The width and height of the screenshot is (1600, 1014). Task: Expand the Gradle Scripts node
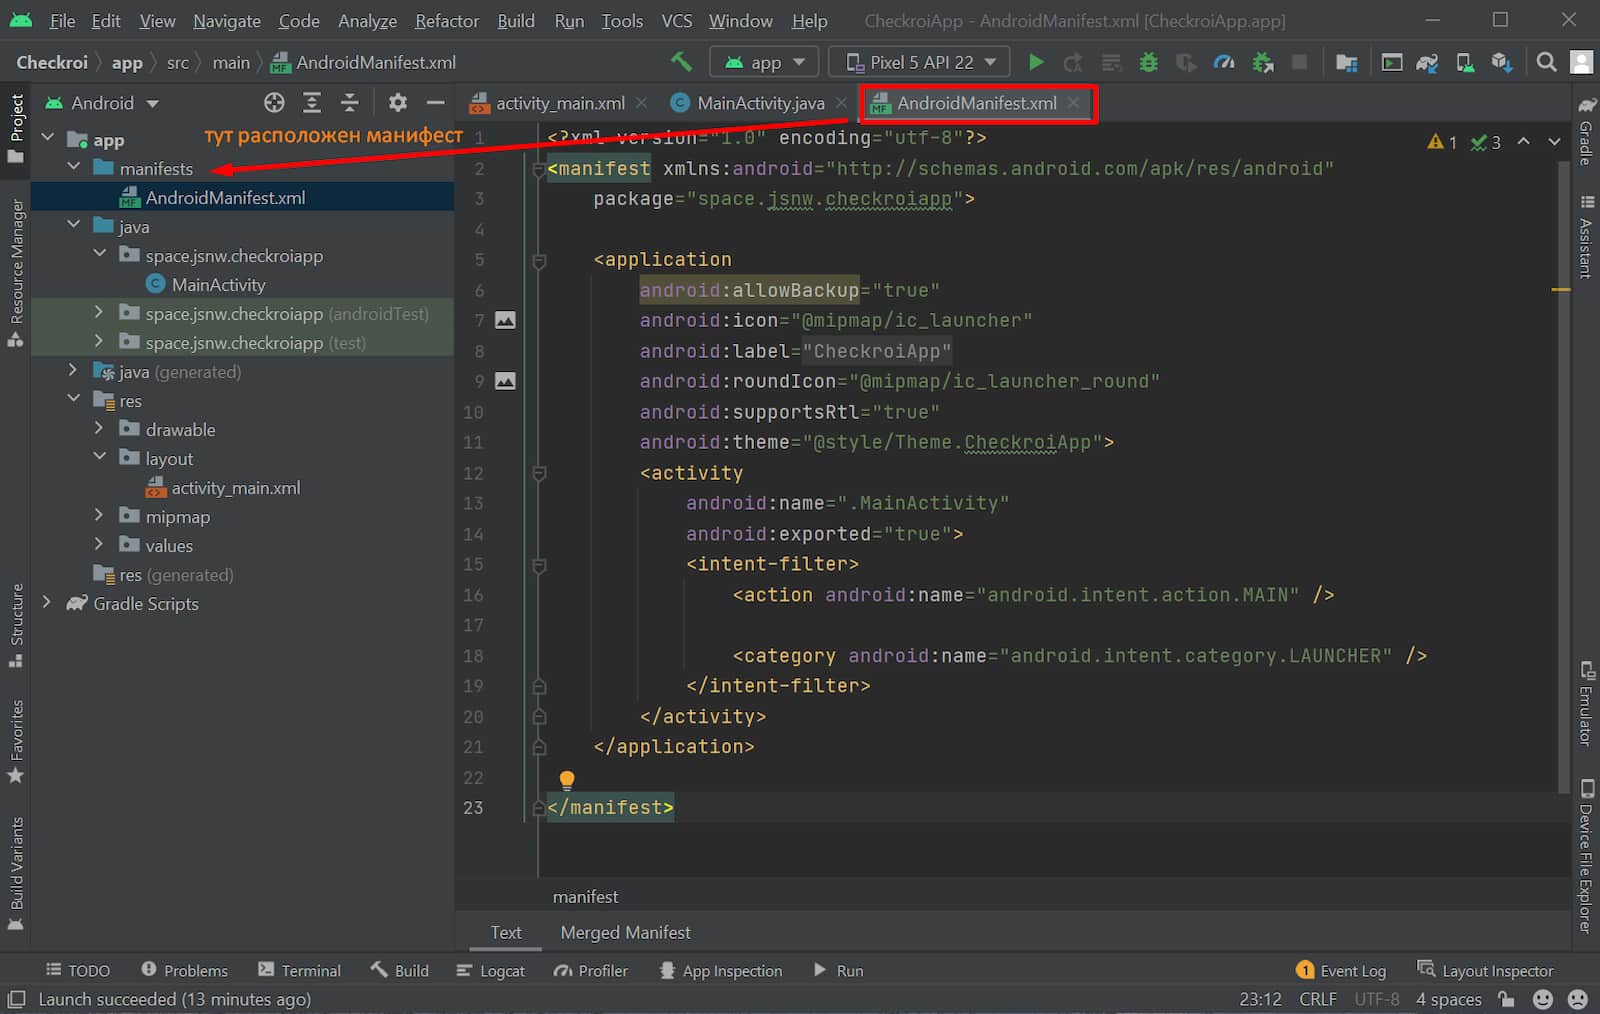(46, 602)
